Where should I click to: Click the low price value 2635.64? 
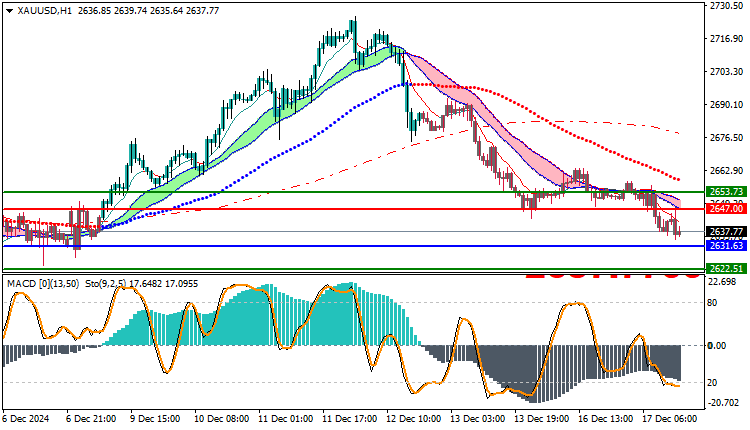[166, 11]
